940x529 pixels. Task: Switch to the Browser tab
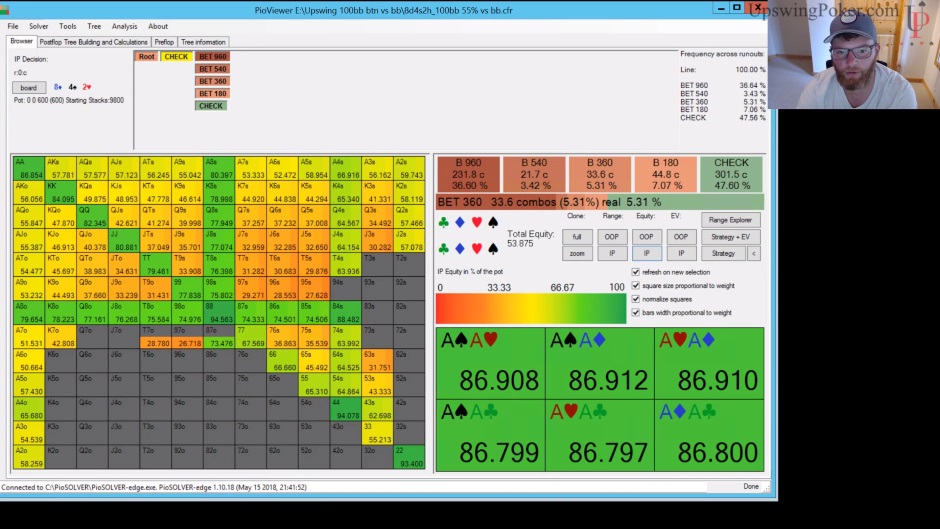(x=22, y=41)
